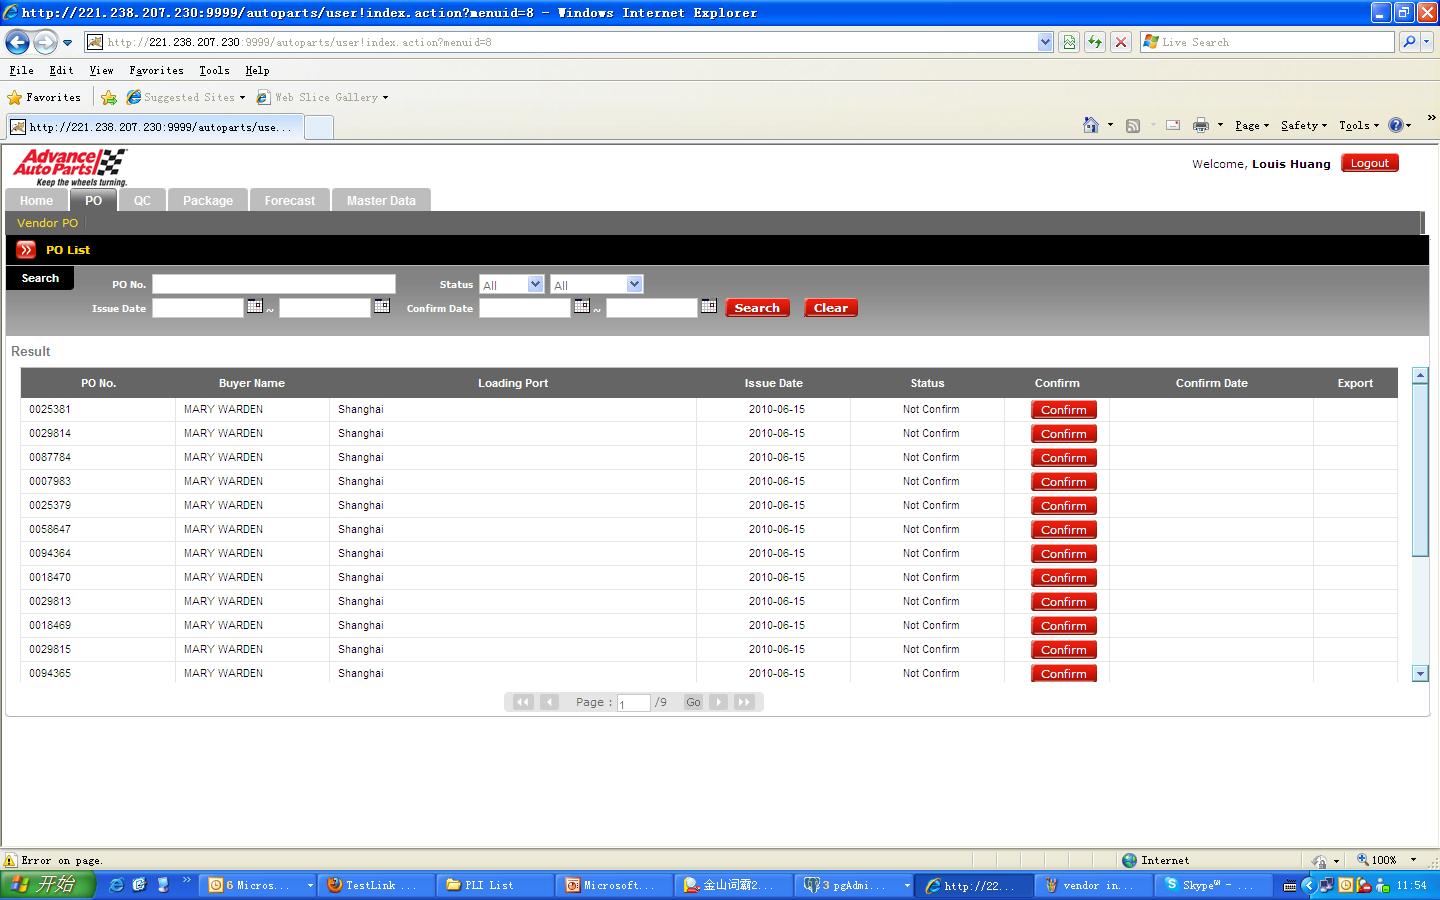Confirm purchase order 0025381
Viewport: 1440px width, 900px height.
coord(1063,410)
